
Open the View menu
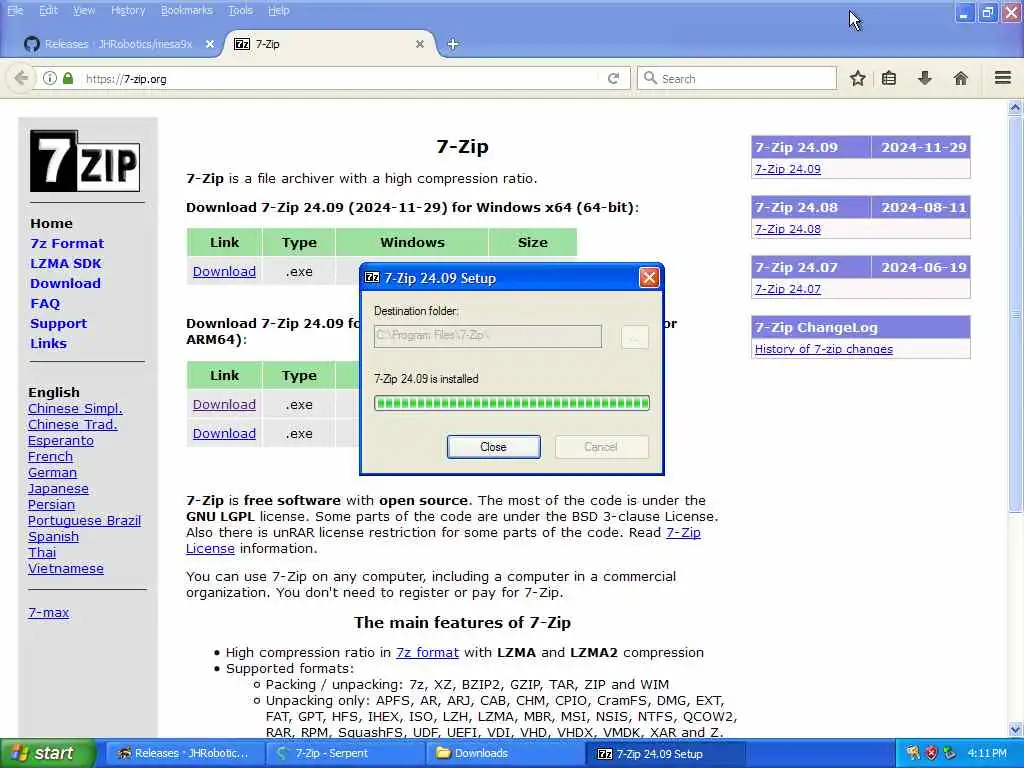click(84, 10)
